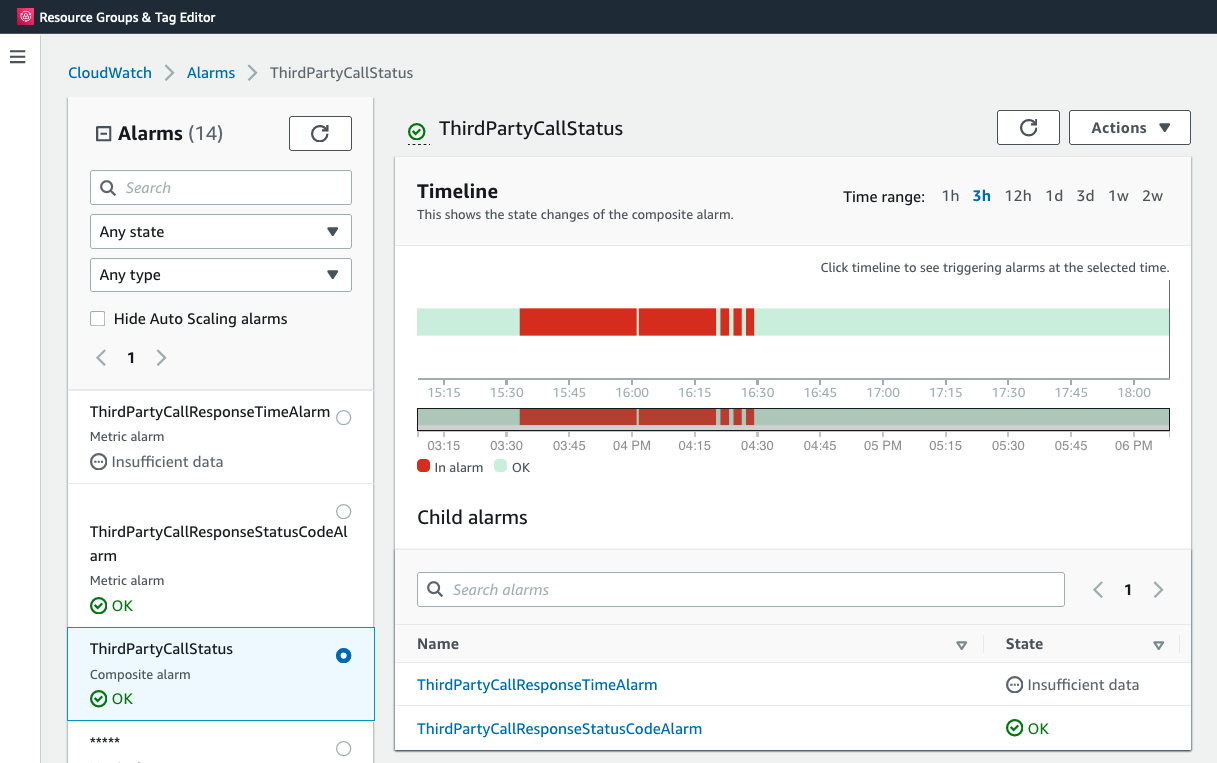This screenshot has width=1217, height=763.
Task: Open the hamburger navigation menu
Action: click(x=17, y=57)
